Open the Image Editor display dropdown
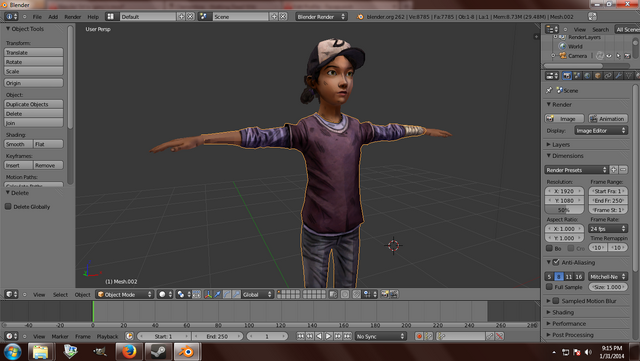The height and width of the screenshot is (361, 640). click(601, 131)
